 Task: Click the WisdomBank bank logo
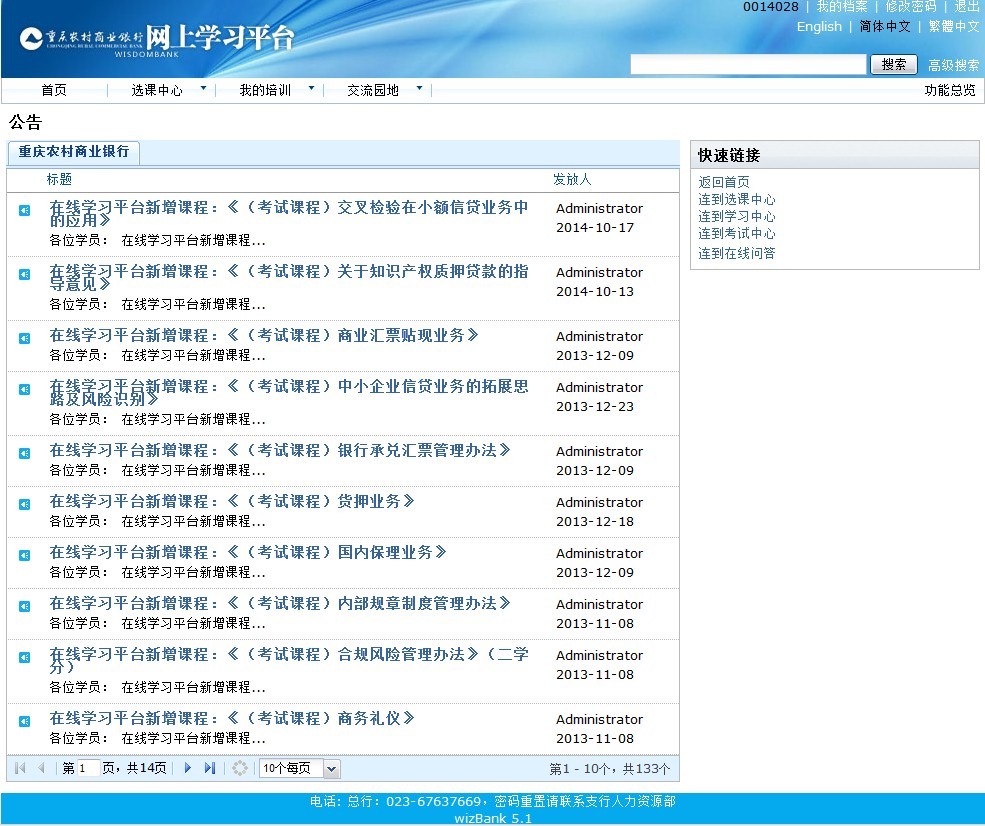point(156,40)
